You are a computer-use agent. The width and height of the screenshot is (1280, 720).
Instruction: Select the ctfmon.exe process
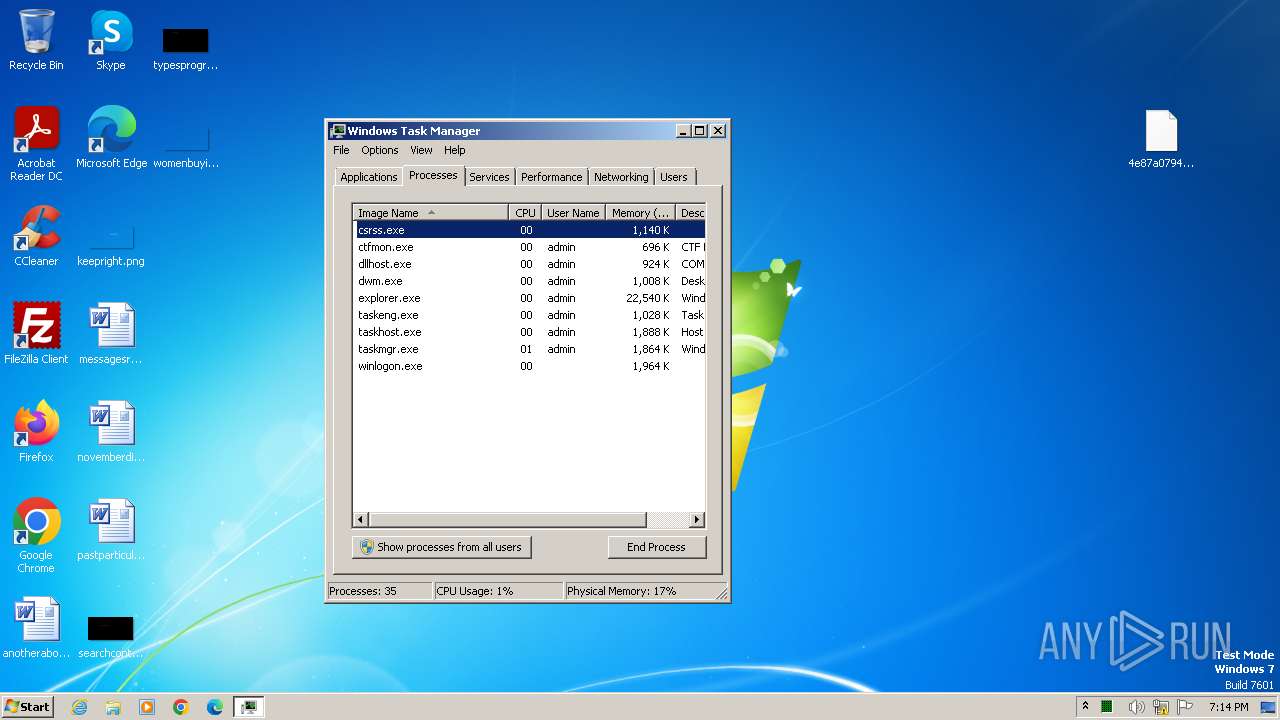pos(529,247)
